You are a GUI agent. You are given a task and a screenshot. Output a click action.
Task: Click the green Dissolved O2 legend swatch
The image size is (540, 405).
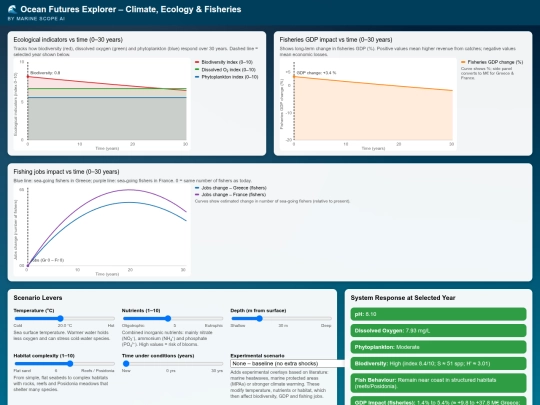(x=197, y=70)
